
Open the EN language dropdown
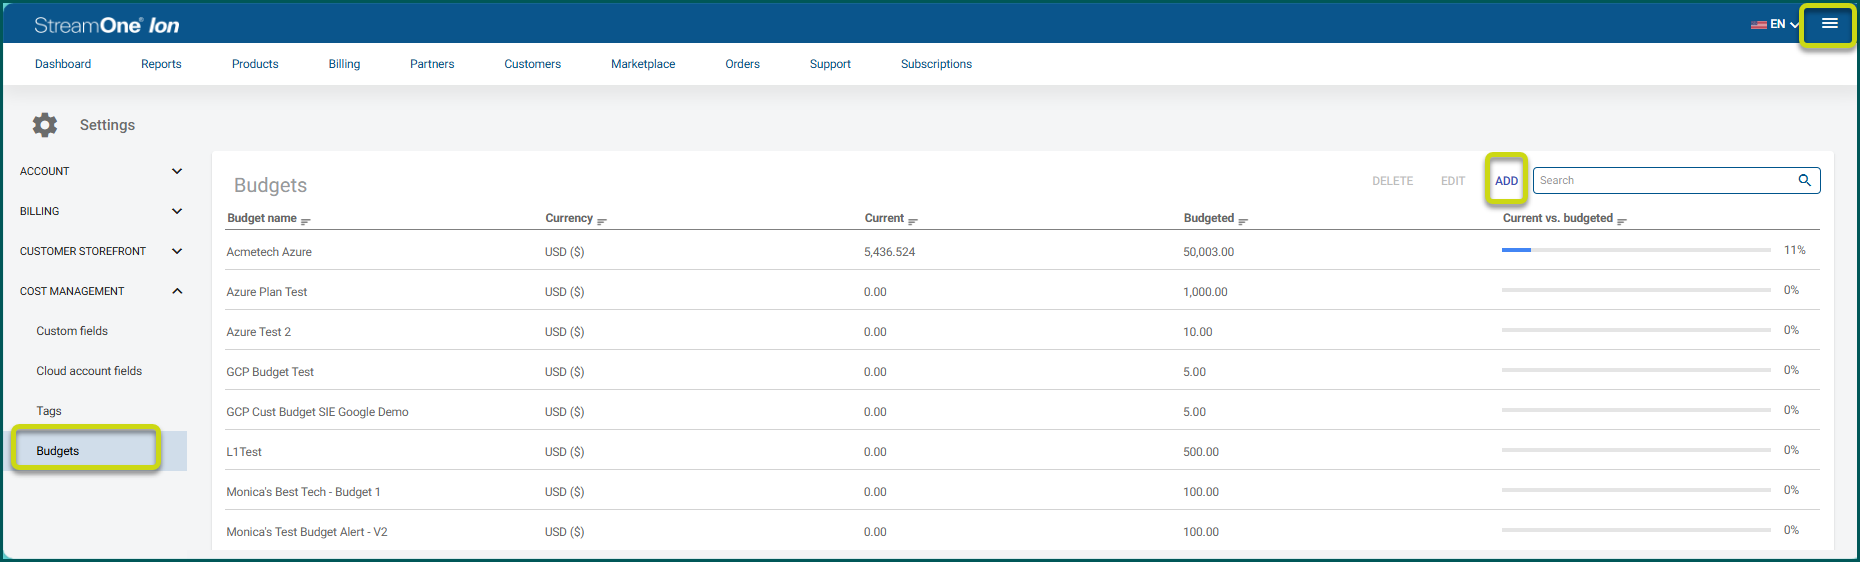1785,24
